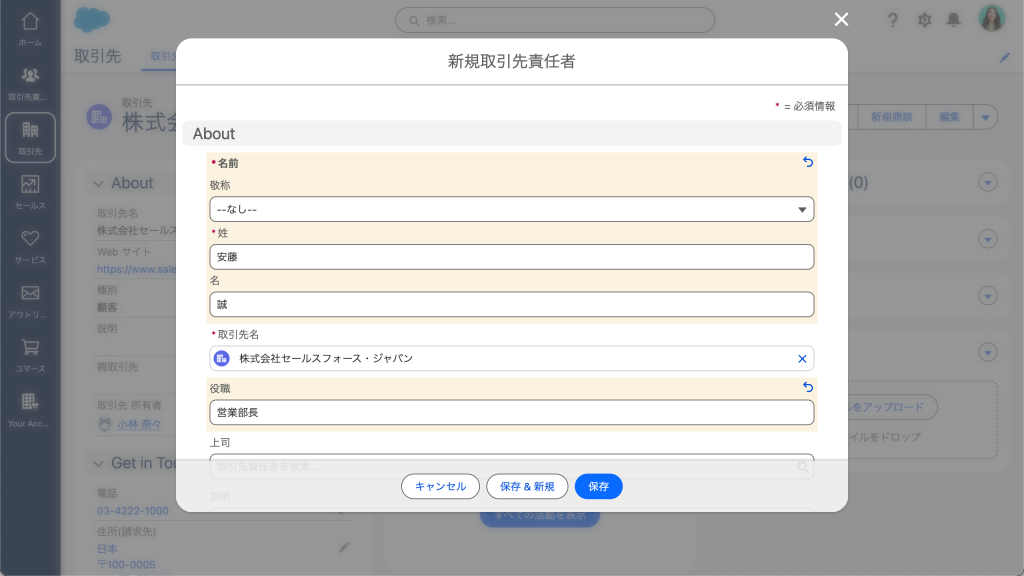Viewport: 1024px width, 576px height.
Task: Click into the 役職 field with 営業部長
Action: coord(511,413)
